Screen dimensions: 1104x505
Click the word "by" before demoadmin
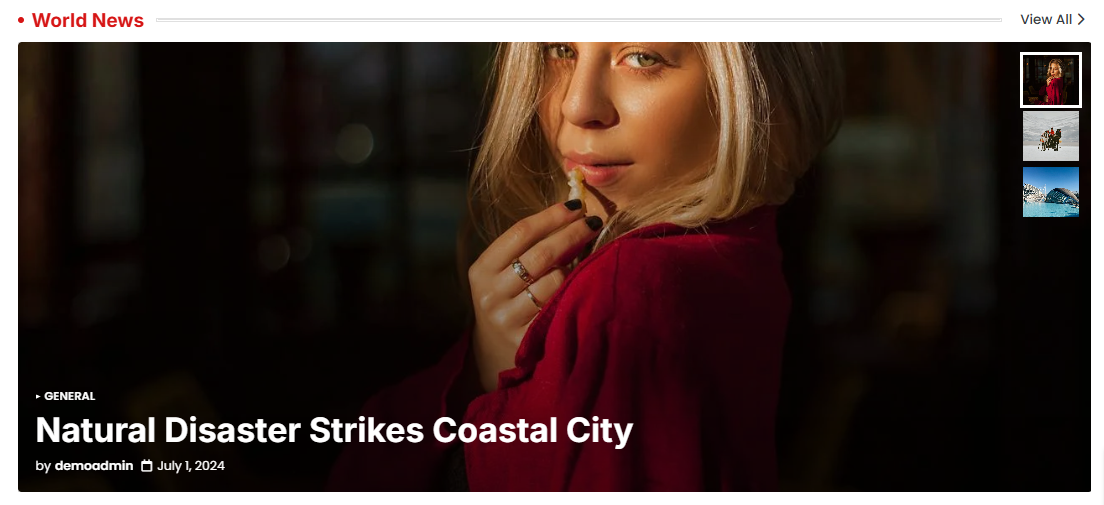click(x=43, y=466)
